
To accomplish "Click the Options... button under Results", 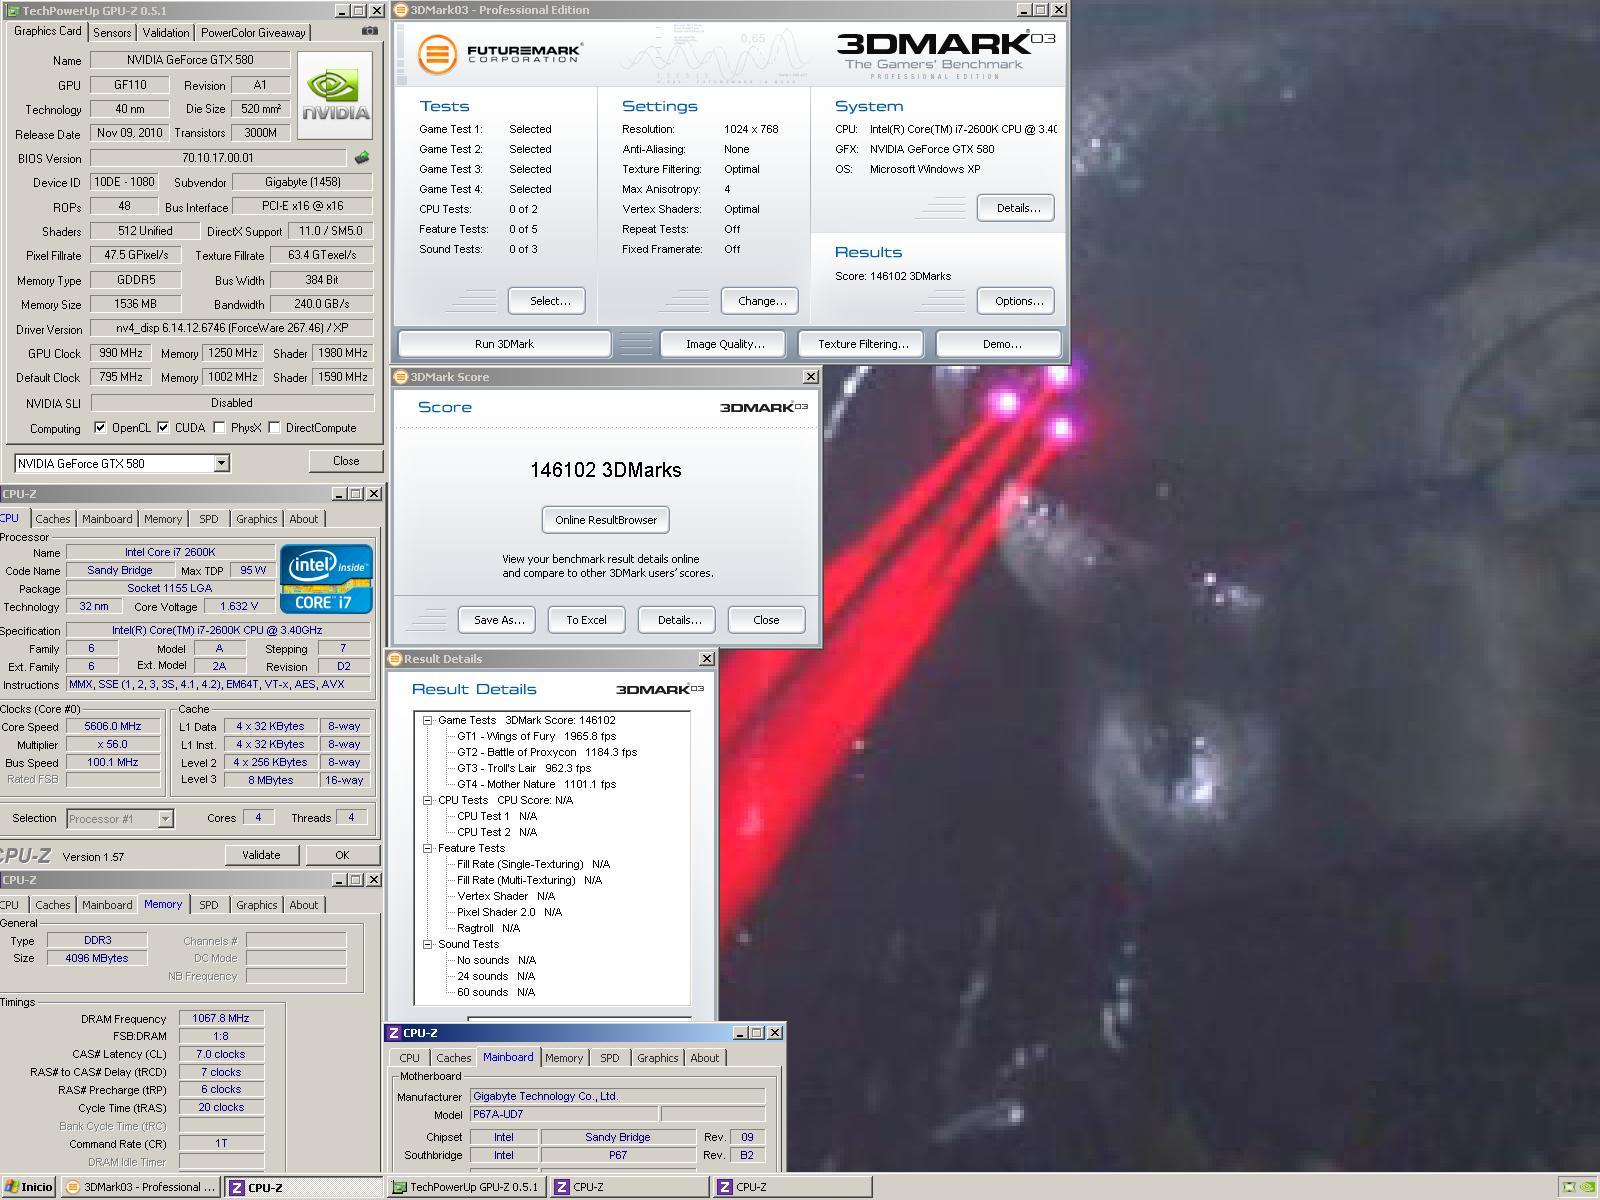I will (1018, 301).
